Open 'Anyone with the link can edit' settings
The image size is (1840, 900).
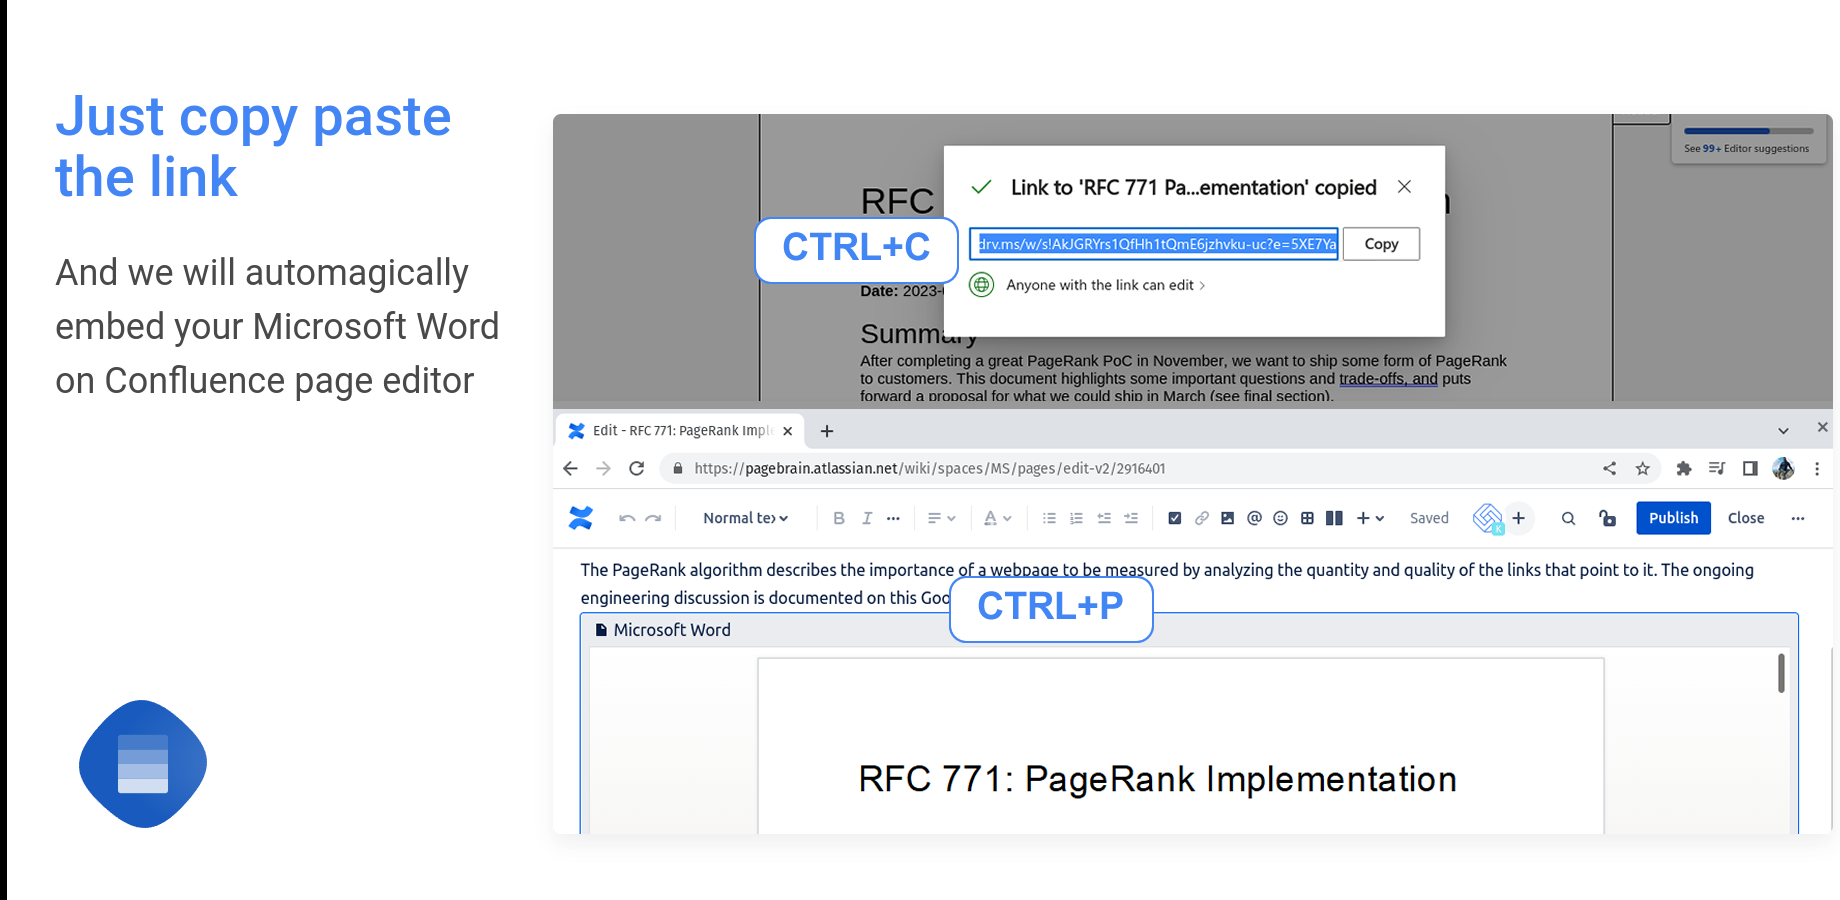coord(1105,285)
